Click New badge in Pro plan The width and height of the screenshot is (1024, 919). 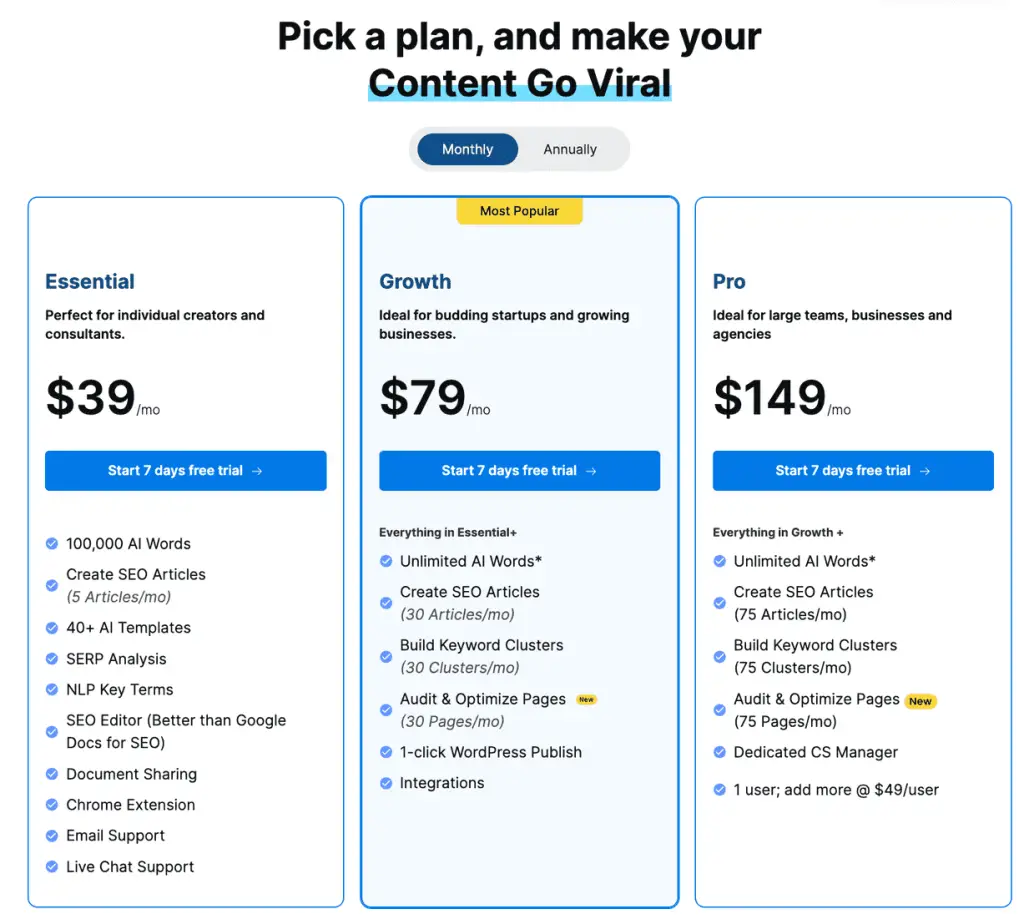pos(920,701)
